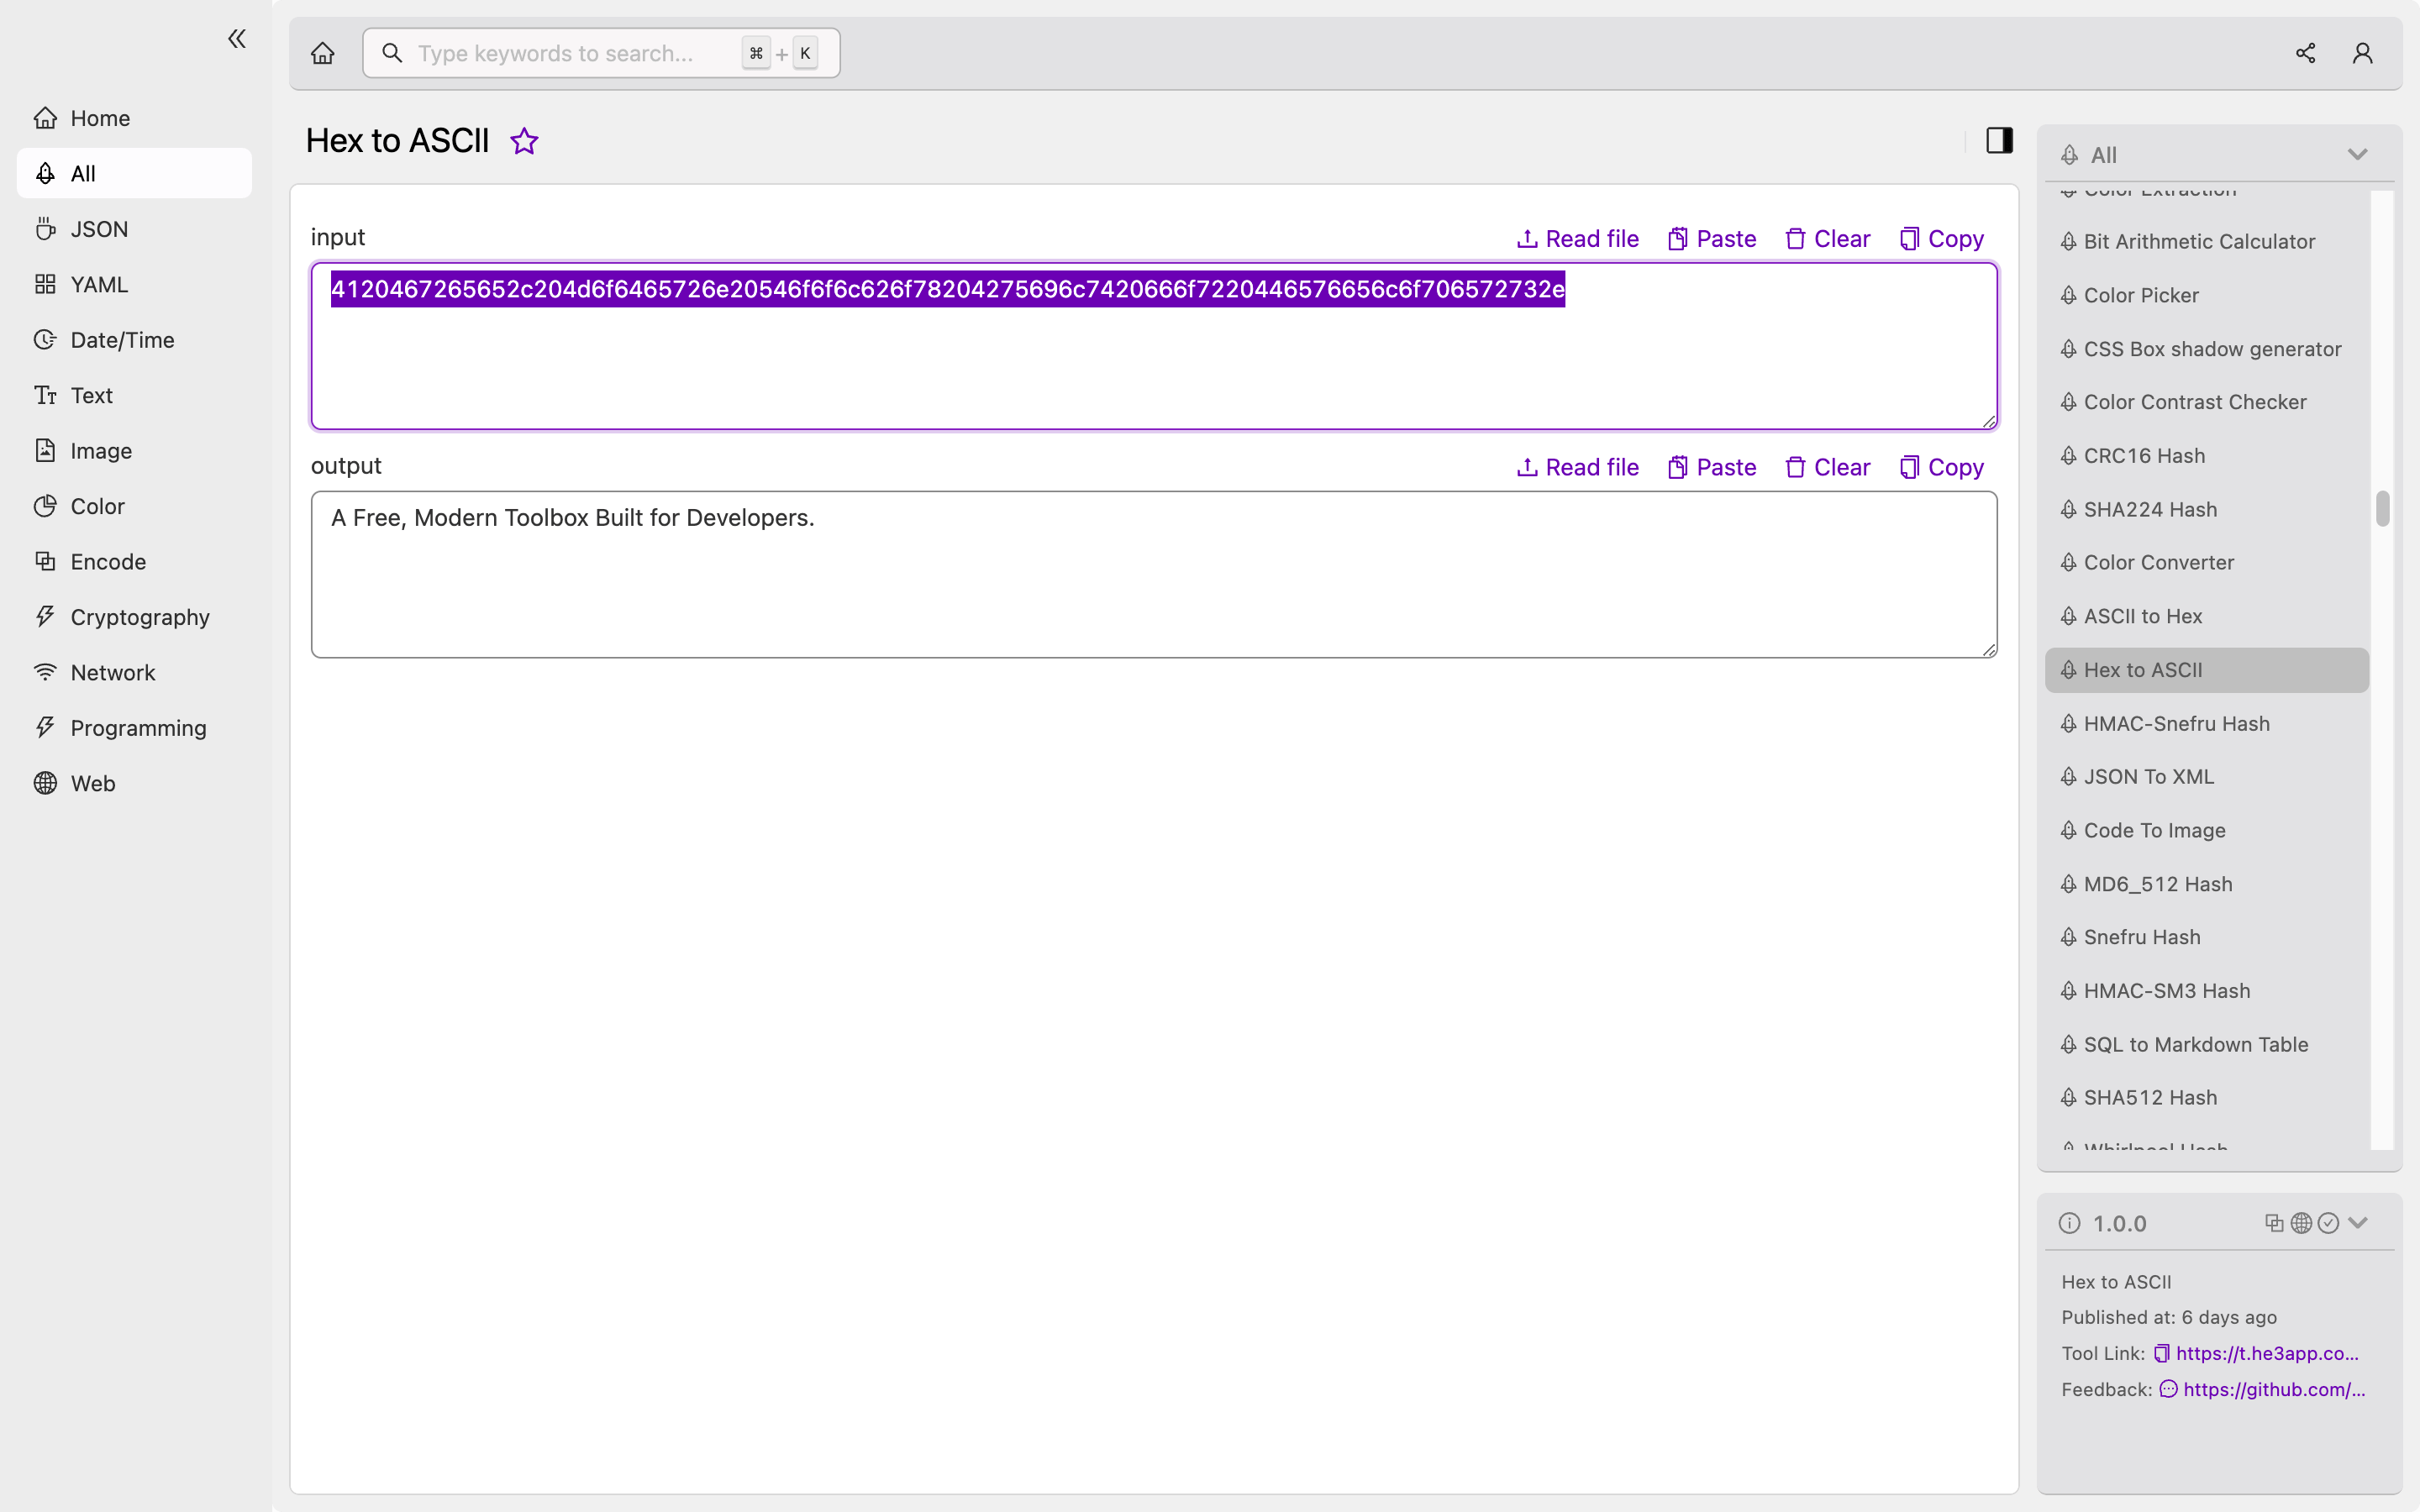
Task: Expand the Cryptography category in left sidebar
Action: click(139, 617)
